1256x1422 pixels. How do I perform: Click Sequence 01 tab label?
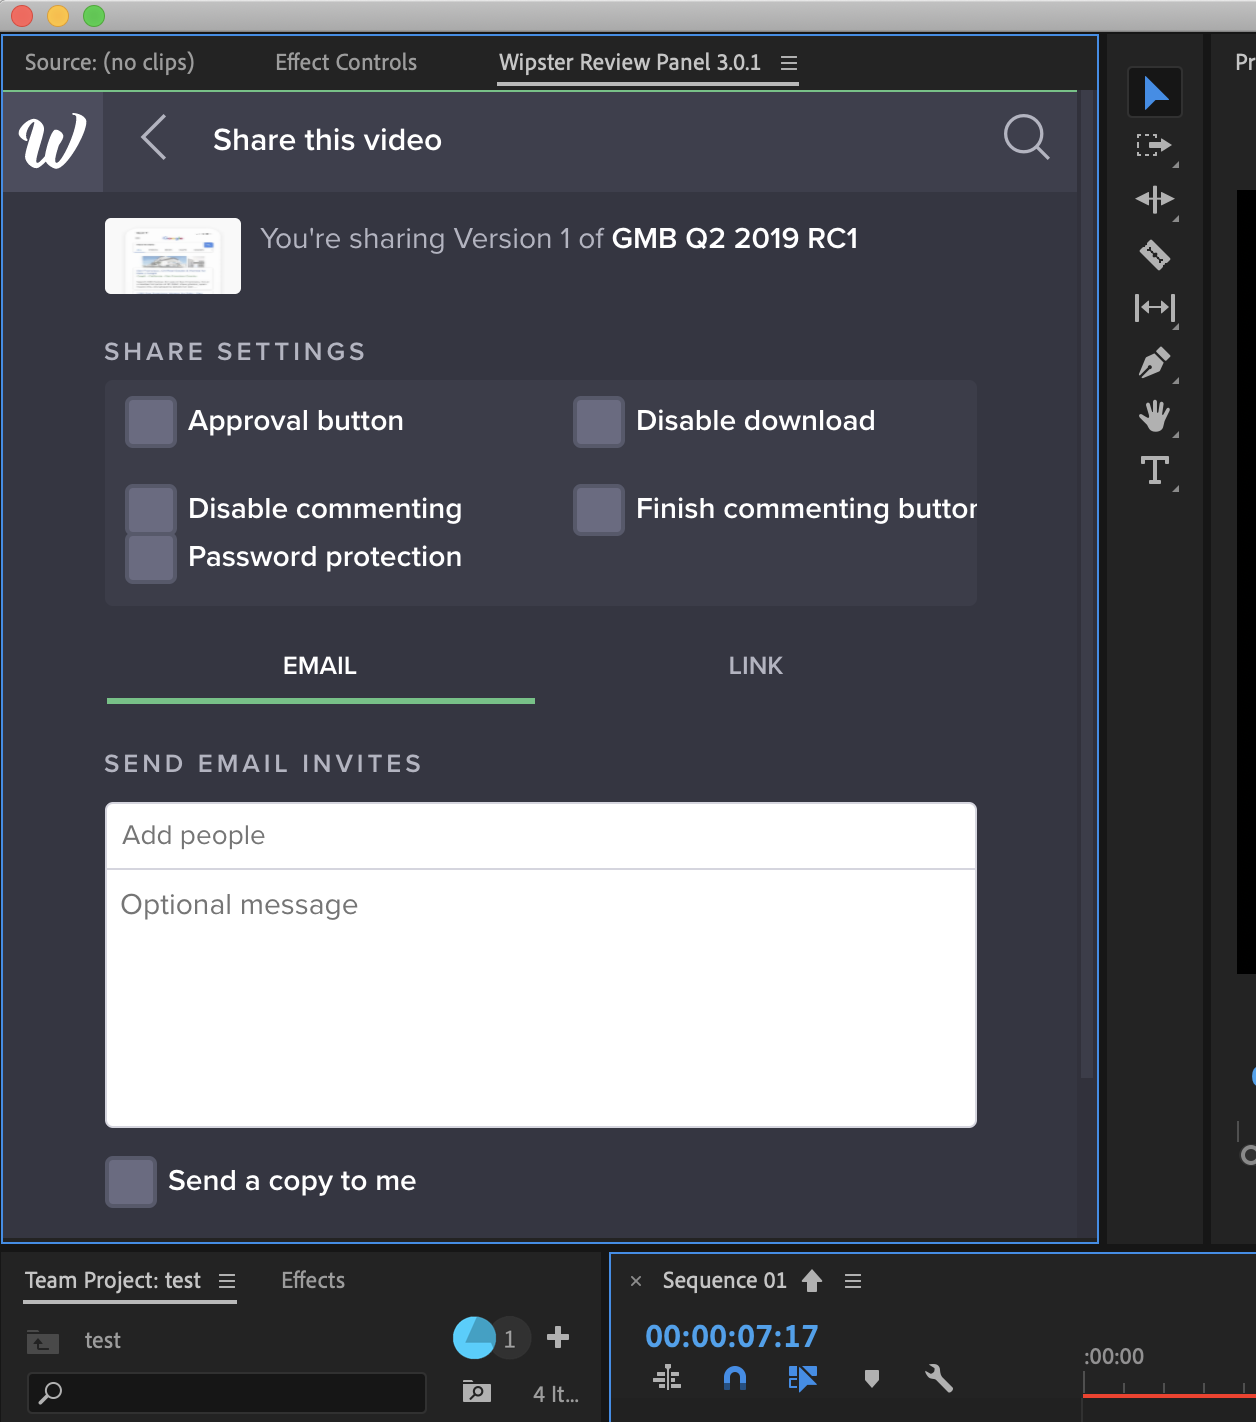(725, 1280)
